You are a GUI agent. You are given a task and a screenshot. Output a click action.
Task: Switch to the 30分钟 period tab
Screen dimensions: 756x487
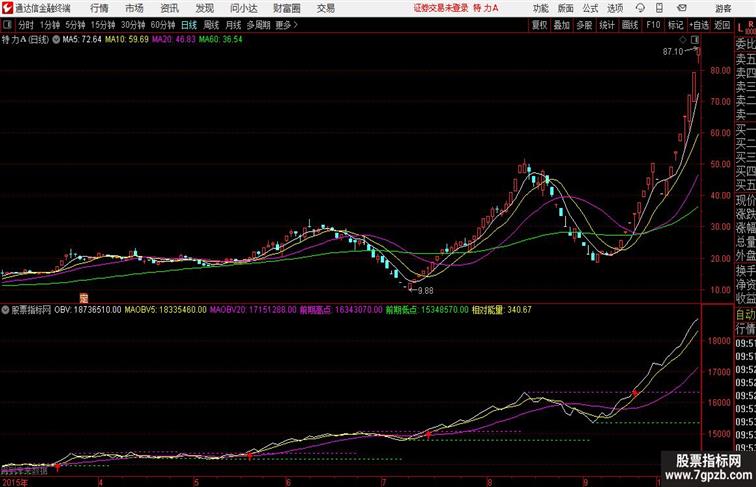click(133, 25)
